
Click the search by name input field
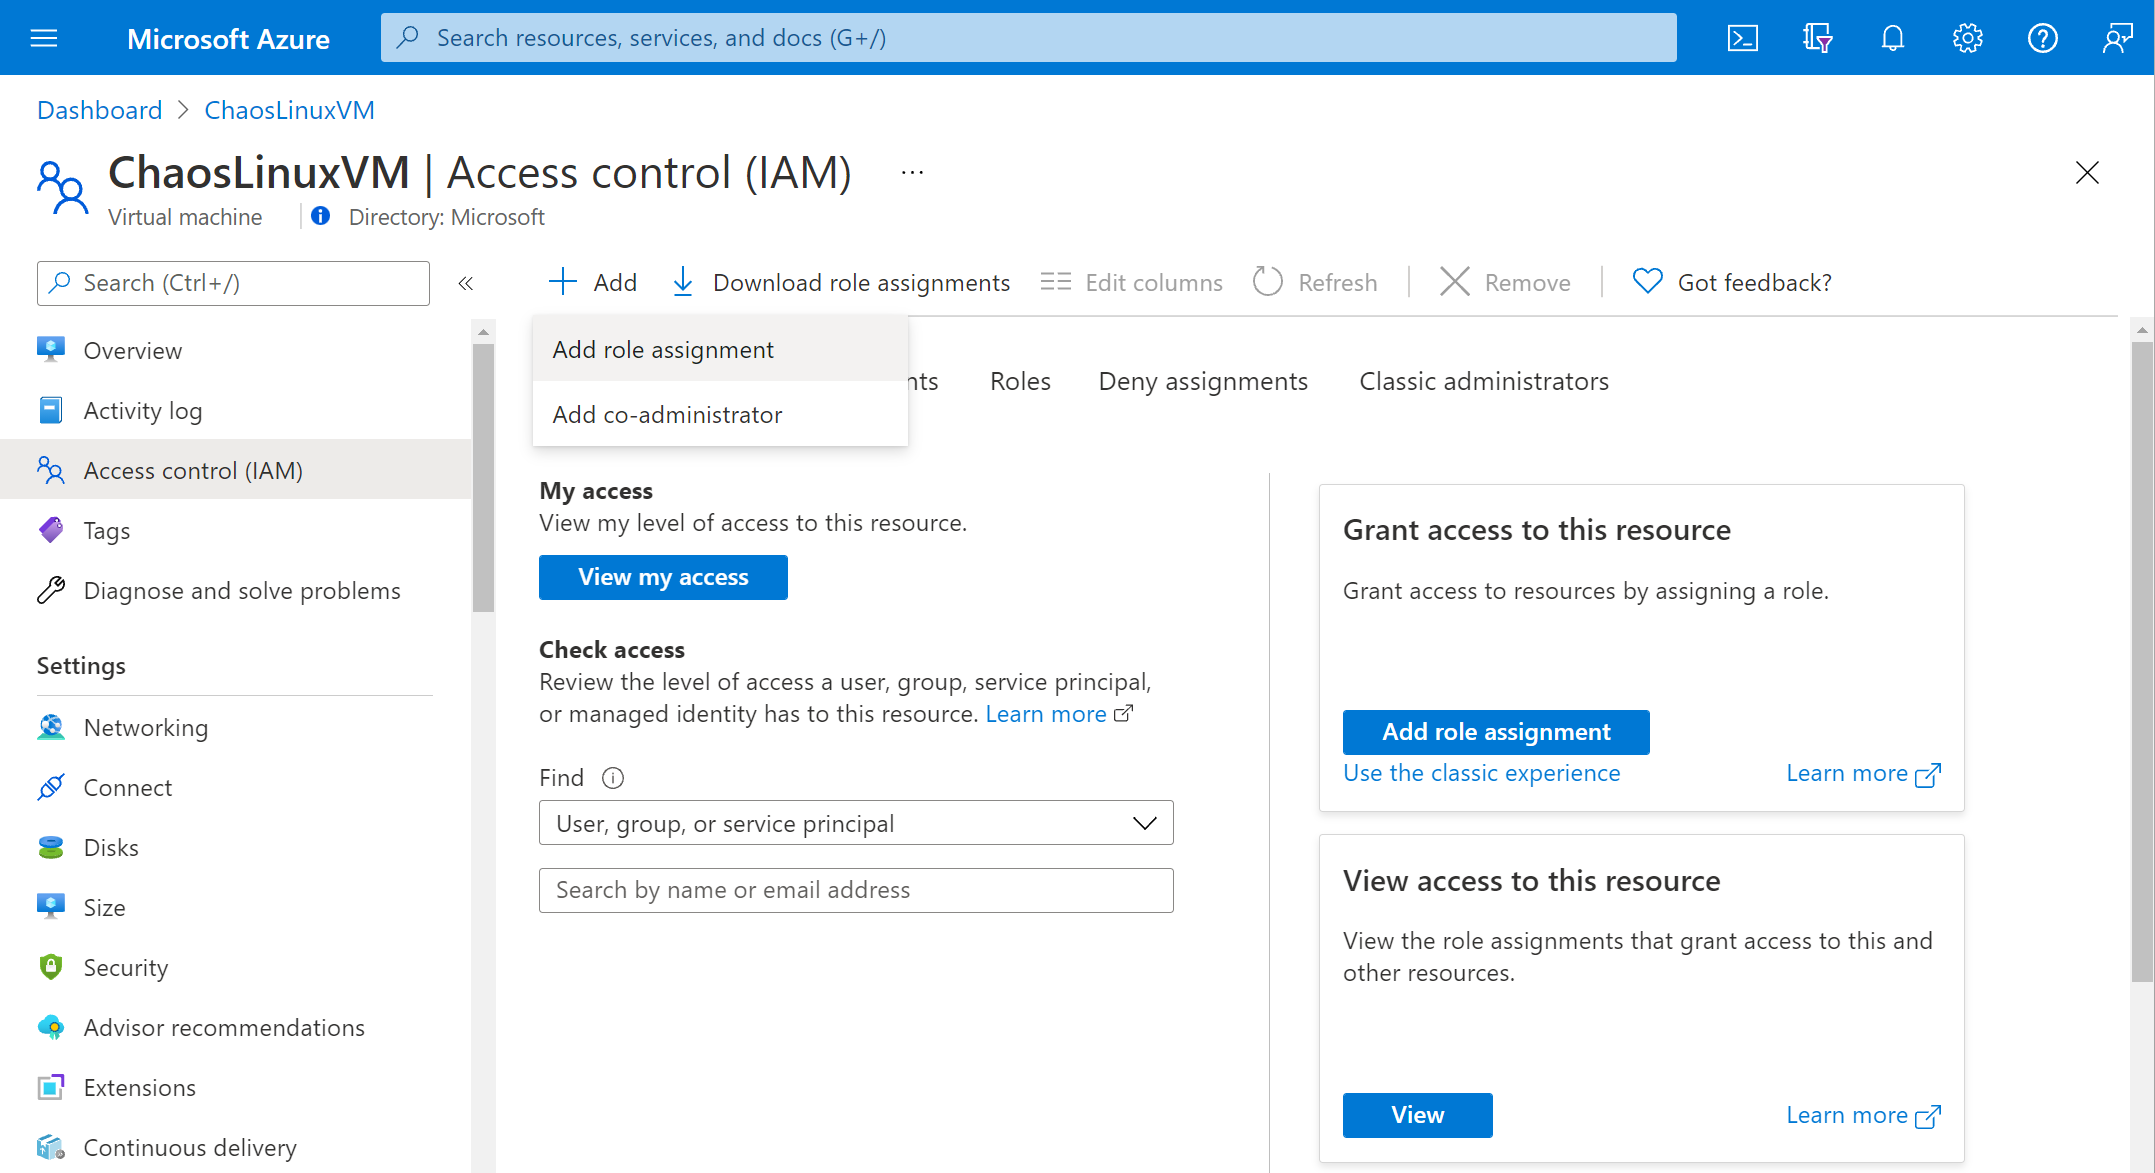pos(858,888)
